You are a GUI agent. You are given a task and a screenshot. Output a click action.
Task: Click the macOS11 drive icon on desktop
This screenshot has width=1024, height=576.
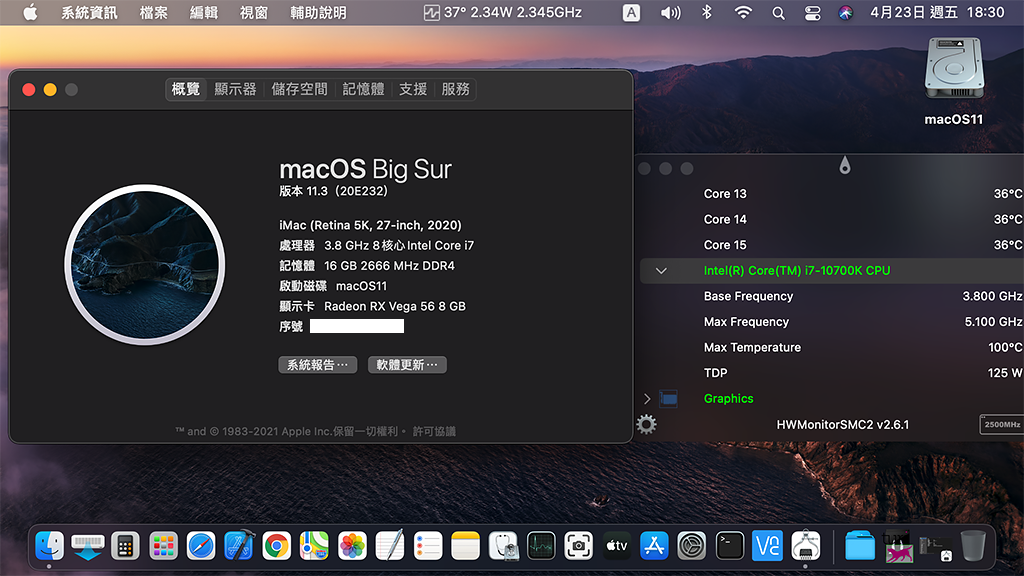pos(954,68)
